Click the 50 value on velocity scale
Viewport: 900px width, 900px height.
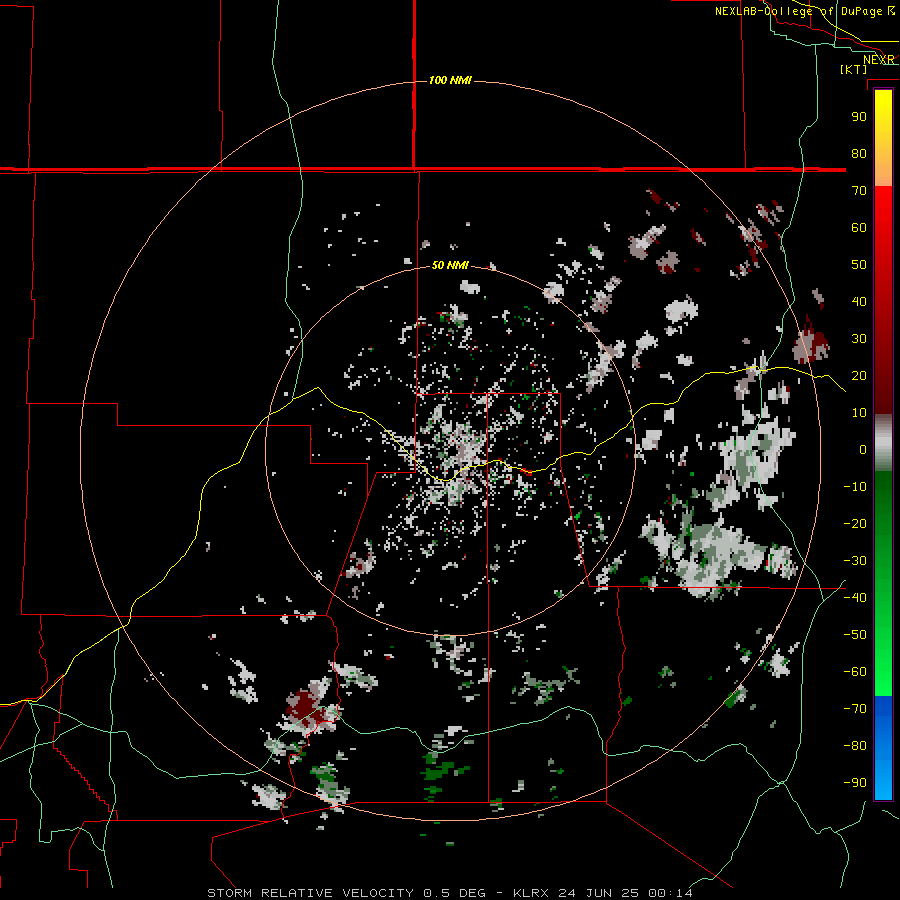859,265
